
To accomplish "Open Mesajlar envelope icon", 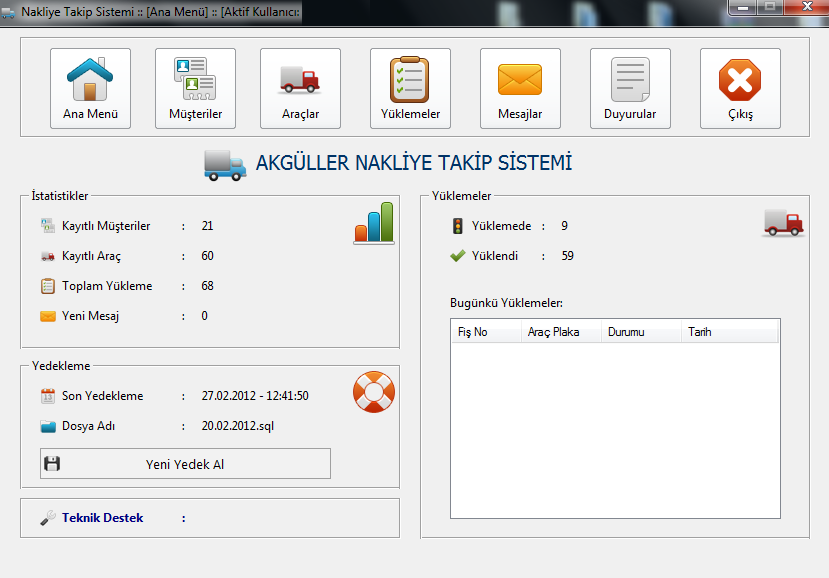I will (520, 88).
